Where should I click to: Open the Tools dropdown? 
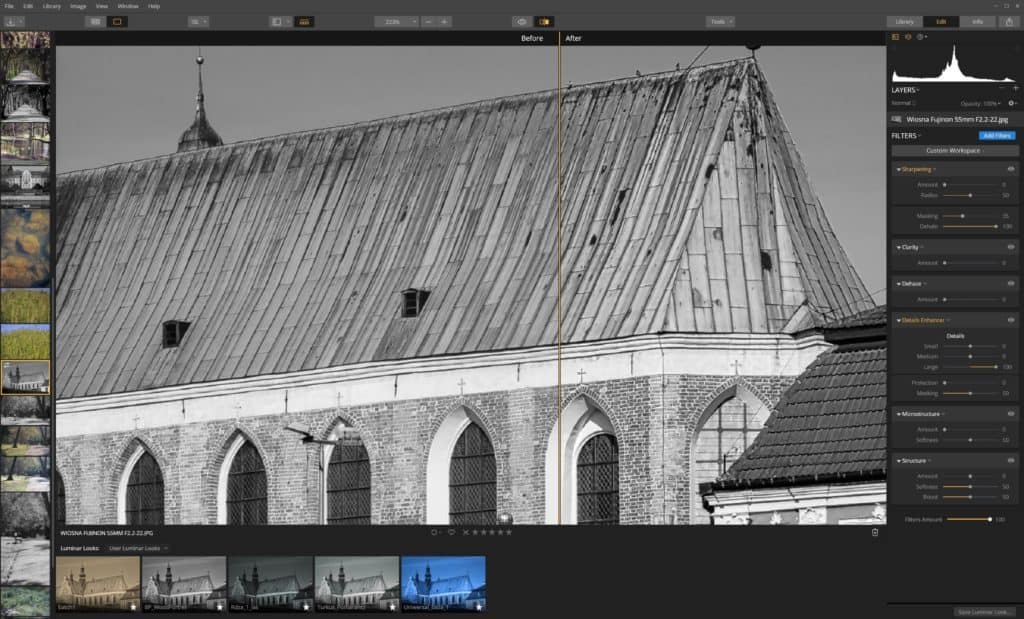tap(719, 21)
